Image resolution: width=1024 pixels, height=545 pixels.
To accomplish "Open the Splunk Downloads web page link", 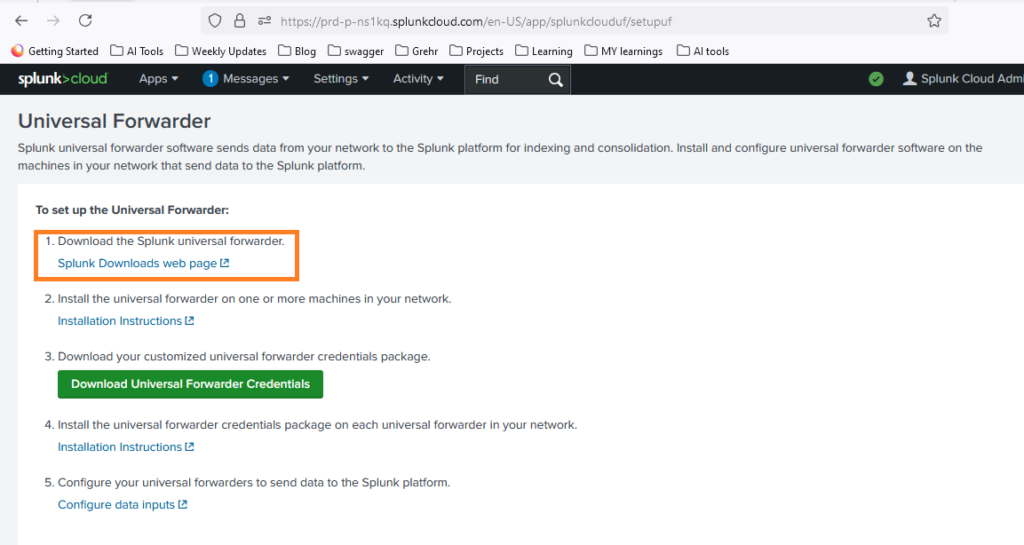I will (143, 264).
